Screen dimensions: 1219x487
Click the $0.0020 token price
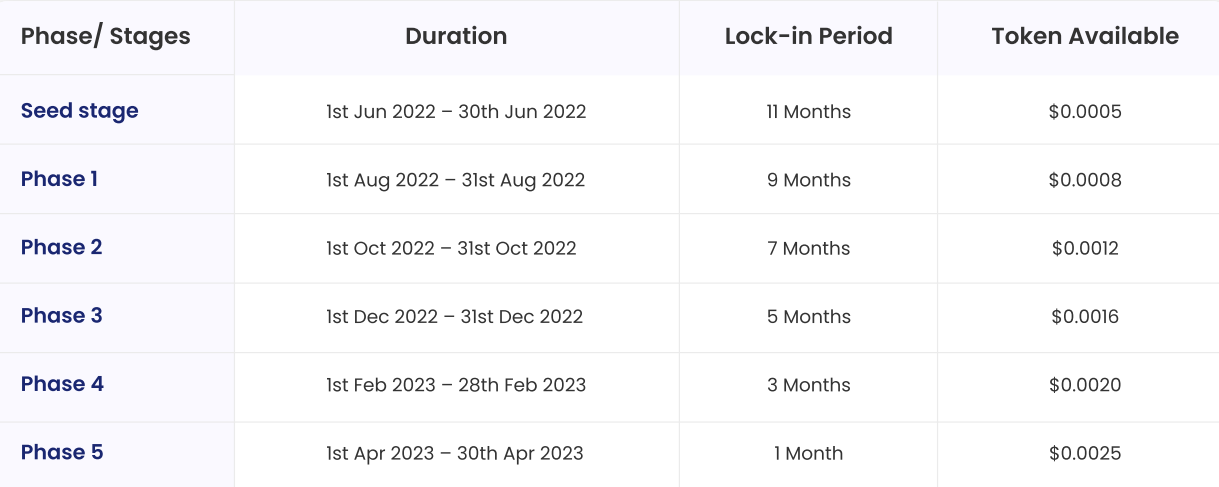pyautogui.click(x=1085, y=385)
